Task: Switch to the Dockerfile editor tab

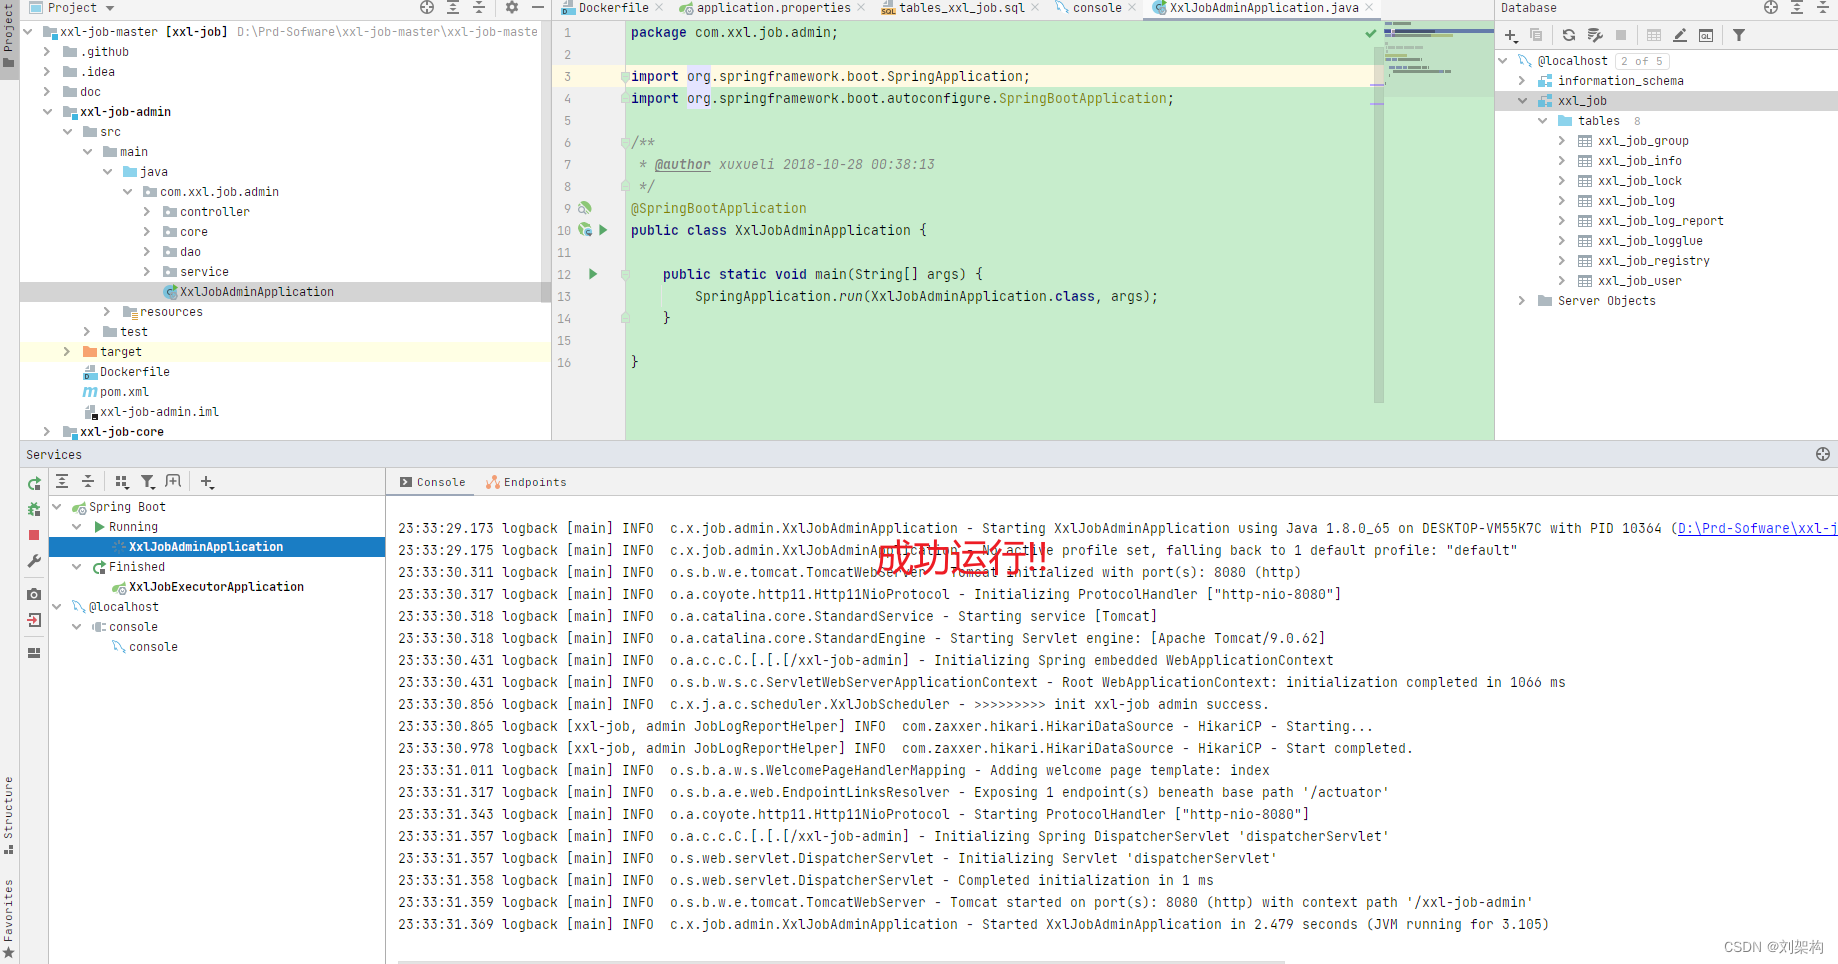Action: 613,8
